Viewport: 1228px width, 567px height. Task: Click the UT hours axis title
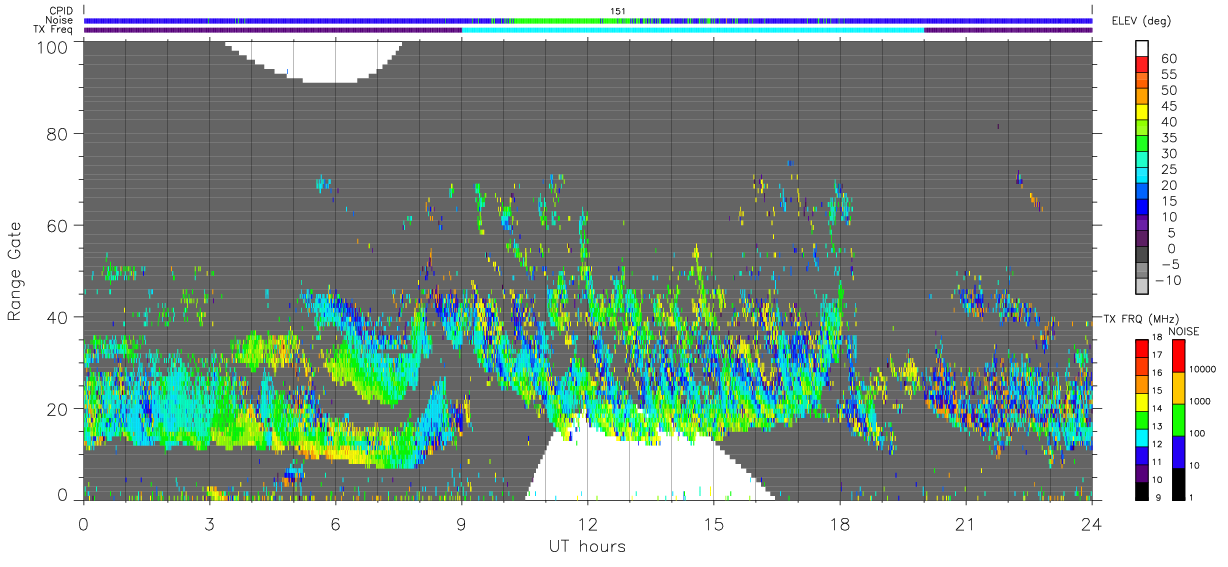587,547
